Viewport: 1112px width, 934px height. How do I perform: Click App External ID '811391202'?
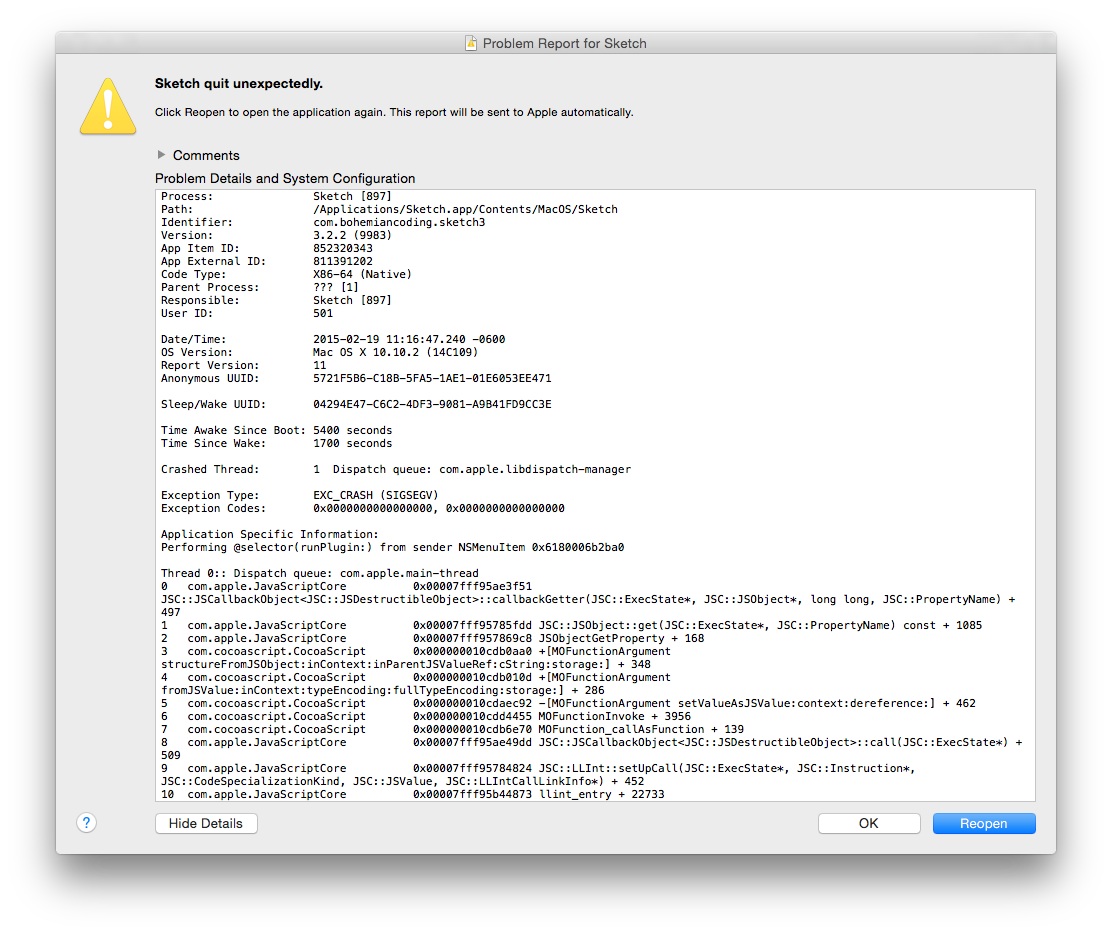pos(343,261)
